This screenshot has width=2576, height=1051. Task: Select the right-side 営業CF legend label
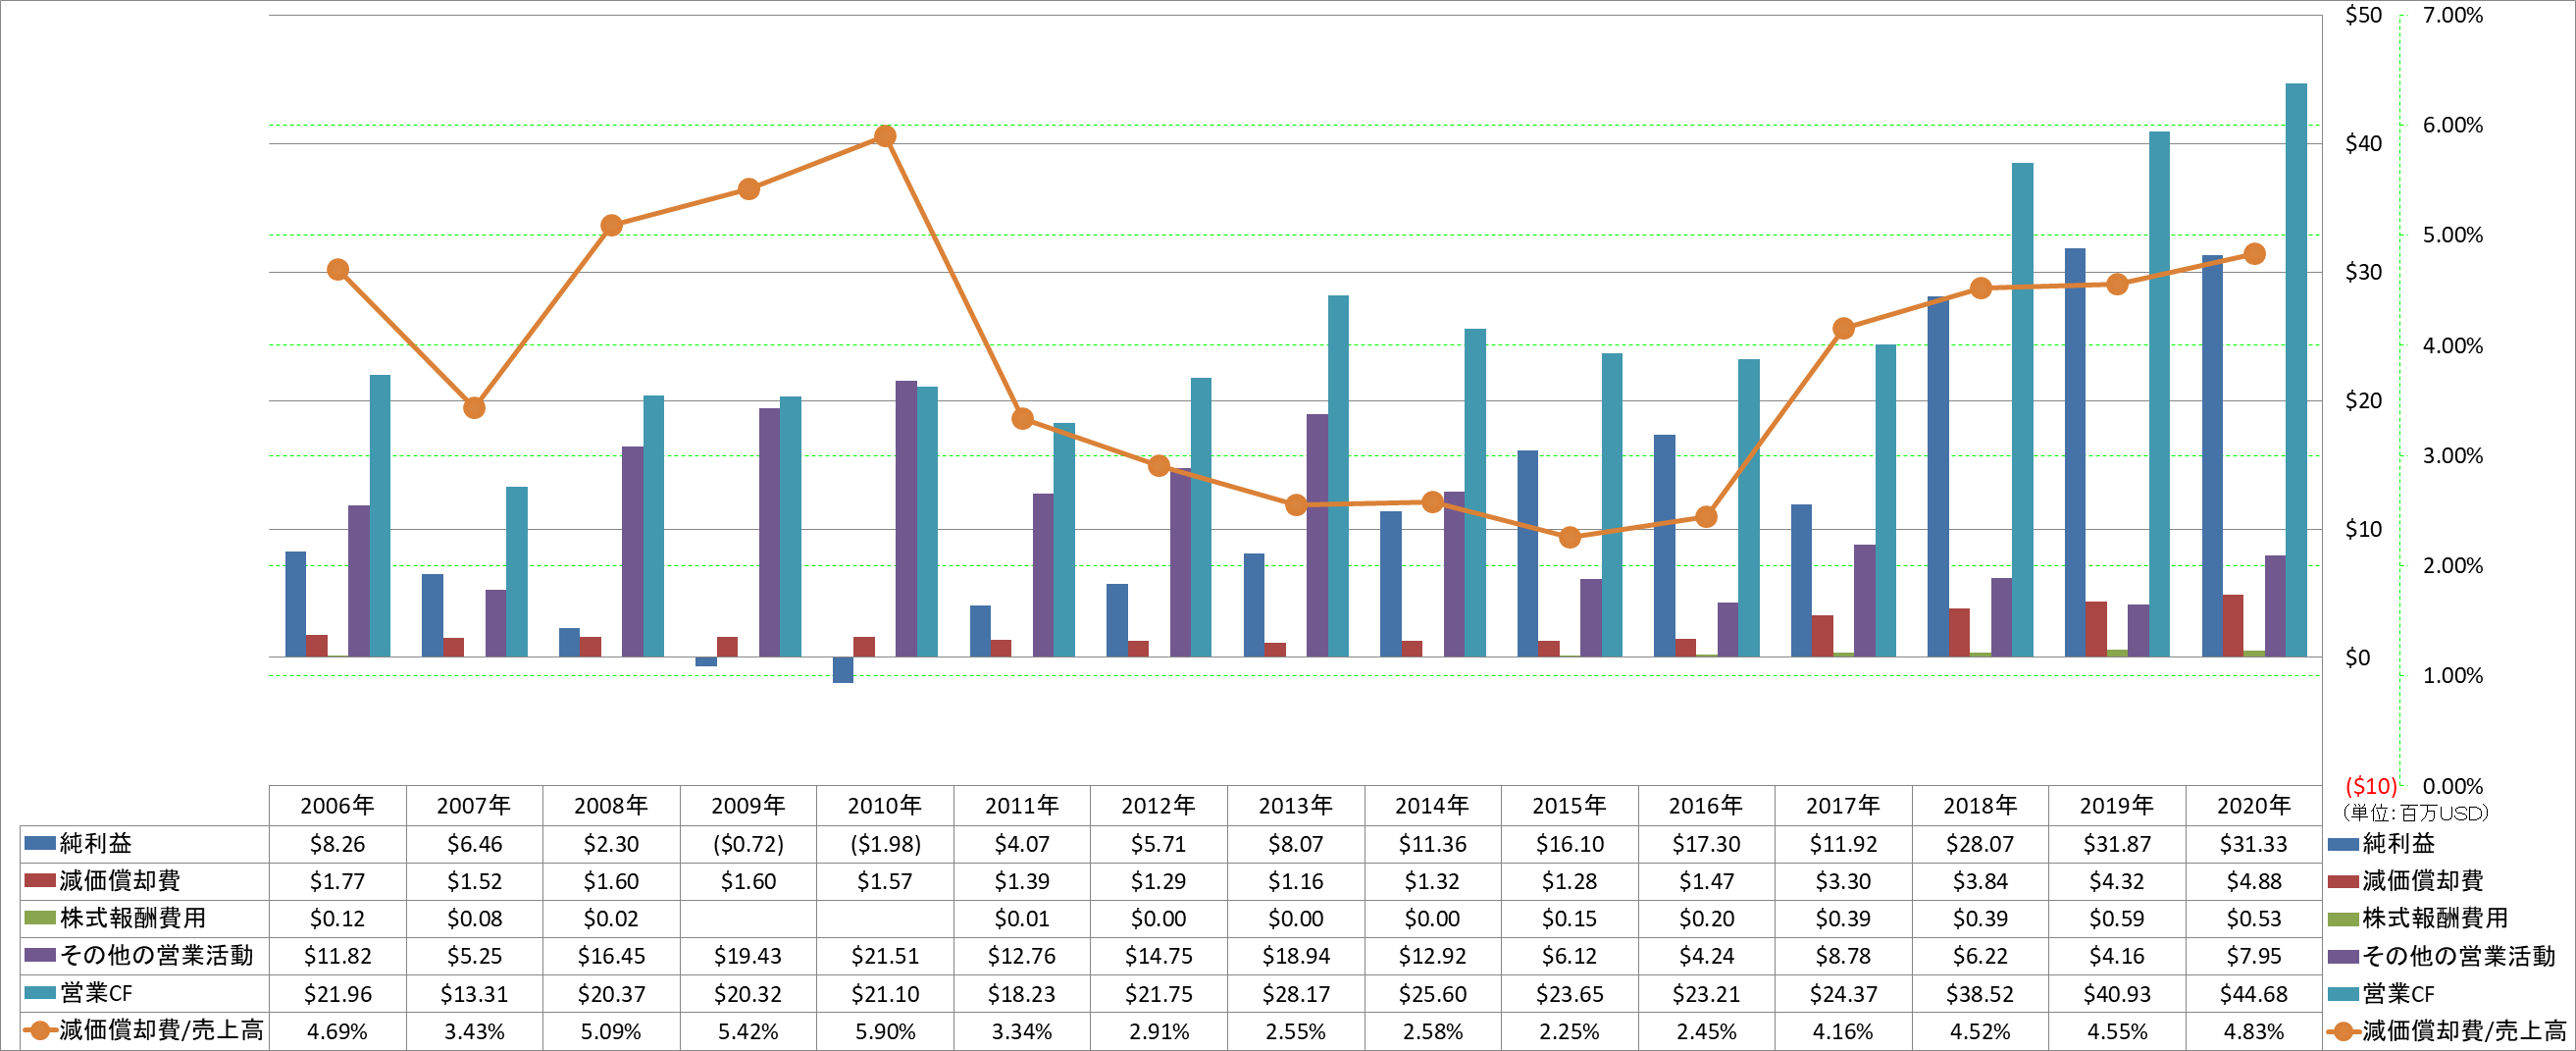pos(2398,993)
